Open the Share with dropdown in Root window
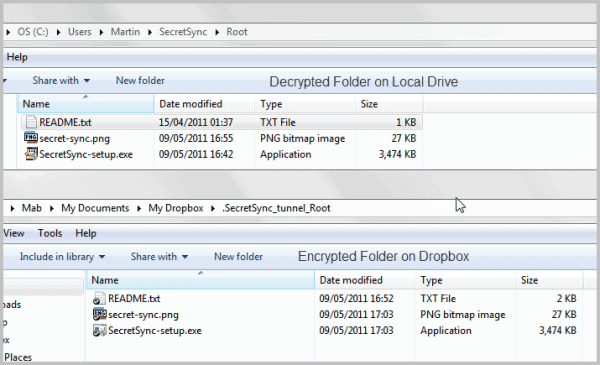600x365 pixels. tap(61, 81)
